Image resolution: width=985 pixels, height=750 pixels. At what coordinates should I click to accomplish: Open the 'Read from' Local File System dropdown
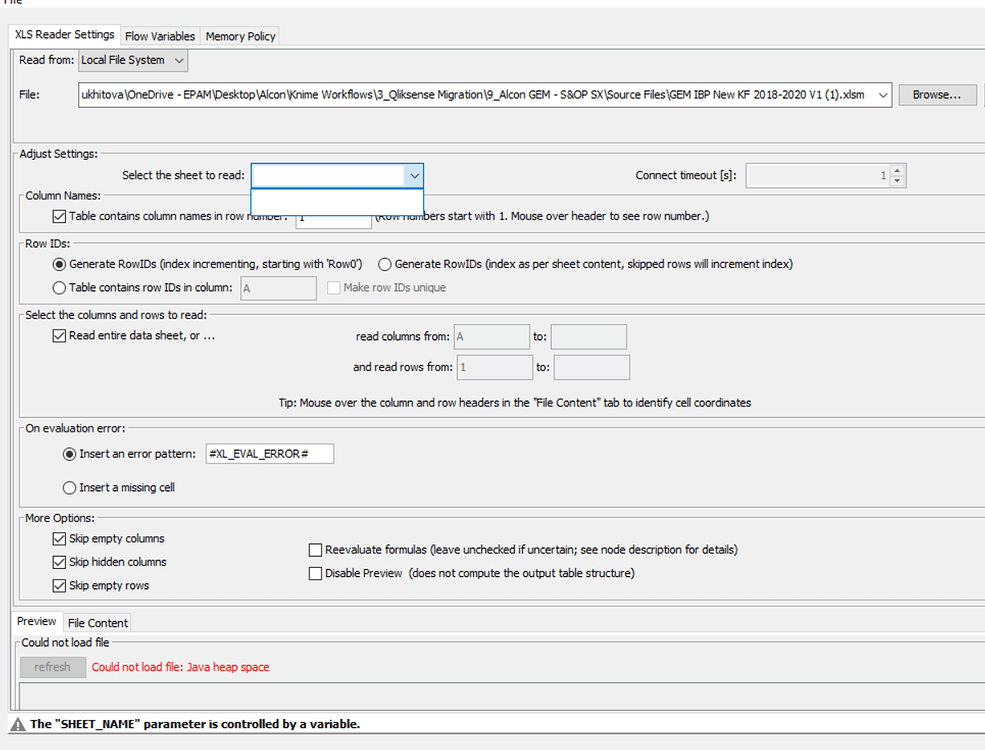(176, 60)
